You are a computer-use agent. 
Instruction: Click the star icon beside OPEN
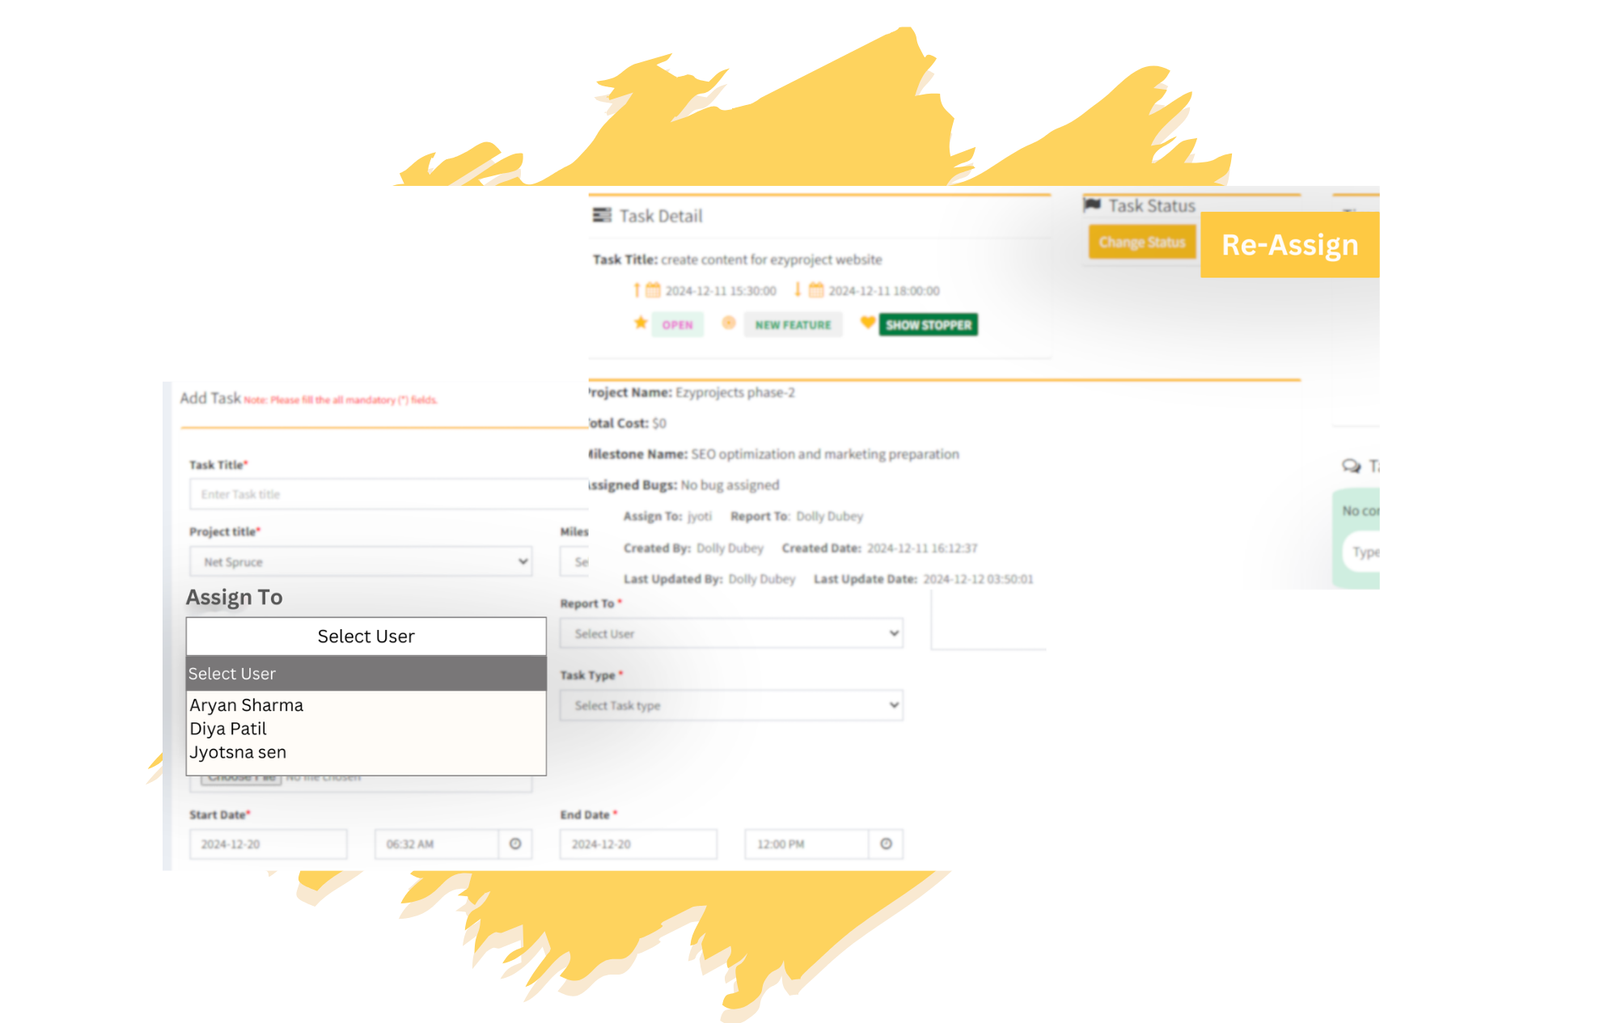(640, 323)
